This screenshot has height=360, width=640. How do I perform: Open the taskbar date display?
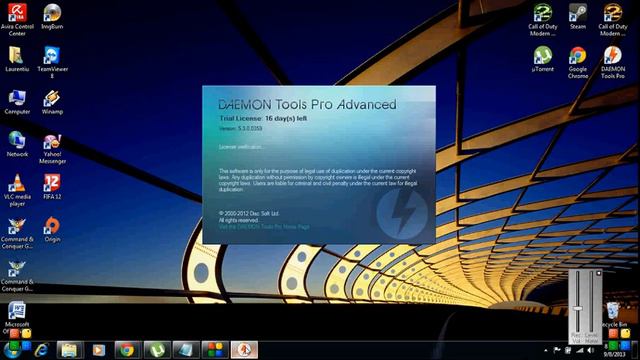click(614, 354)
